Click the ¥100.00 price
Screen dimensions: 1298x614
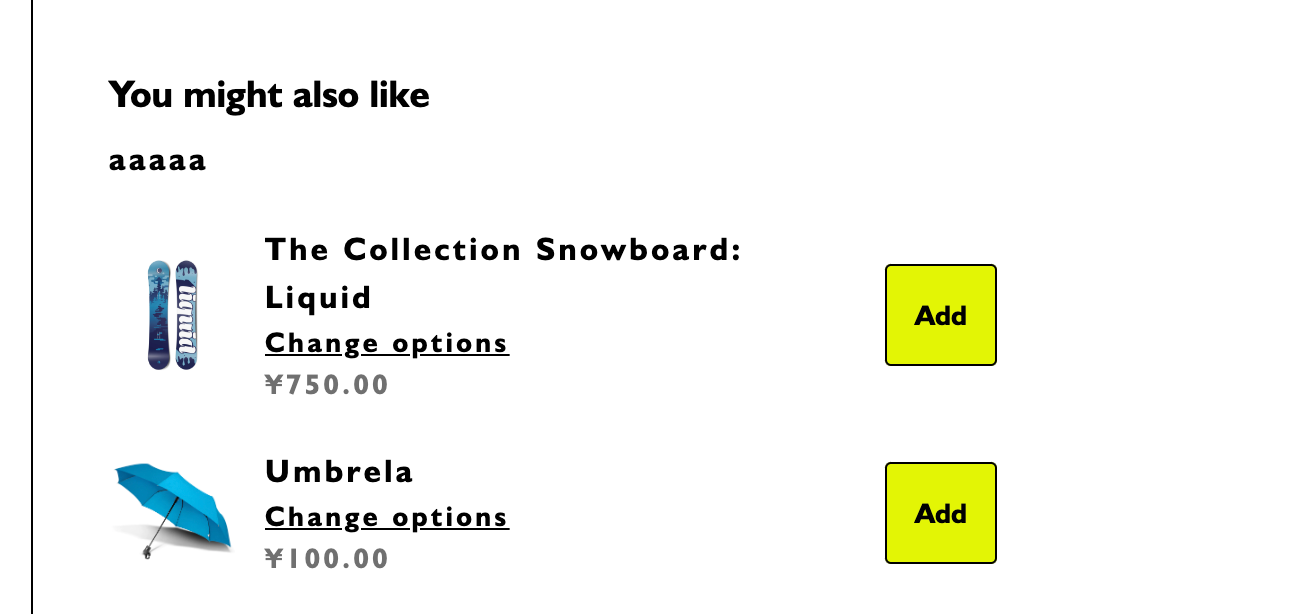click(x=326, y=559)
